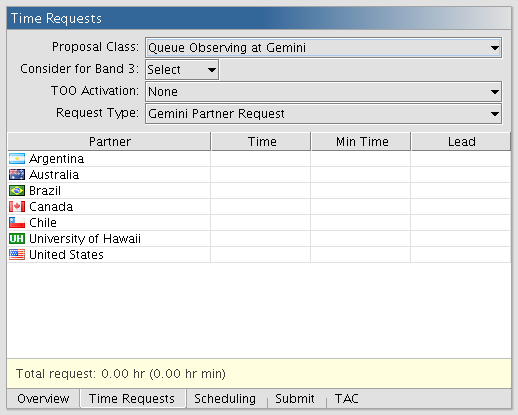518x415 pixels.
Task: Click the Min Time column header
Action: pyautogui.click(x=361, y=142)
